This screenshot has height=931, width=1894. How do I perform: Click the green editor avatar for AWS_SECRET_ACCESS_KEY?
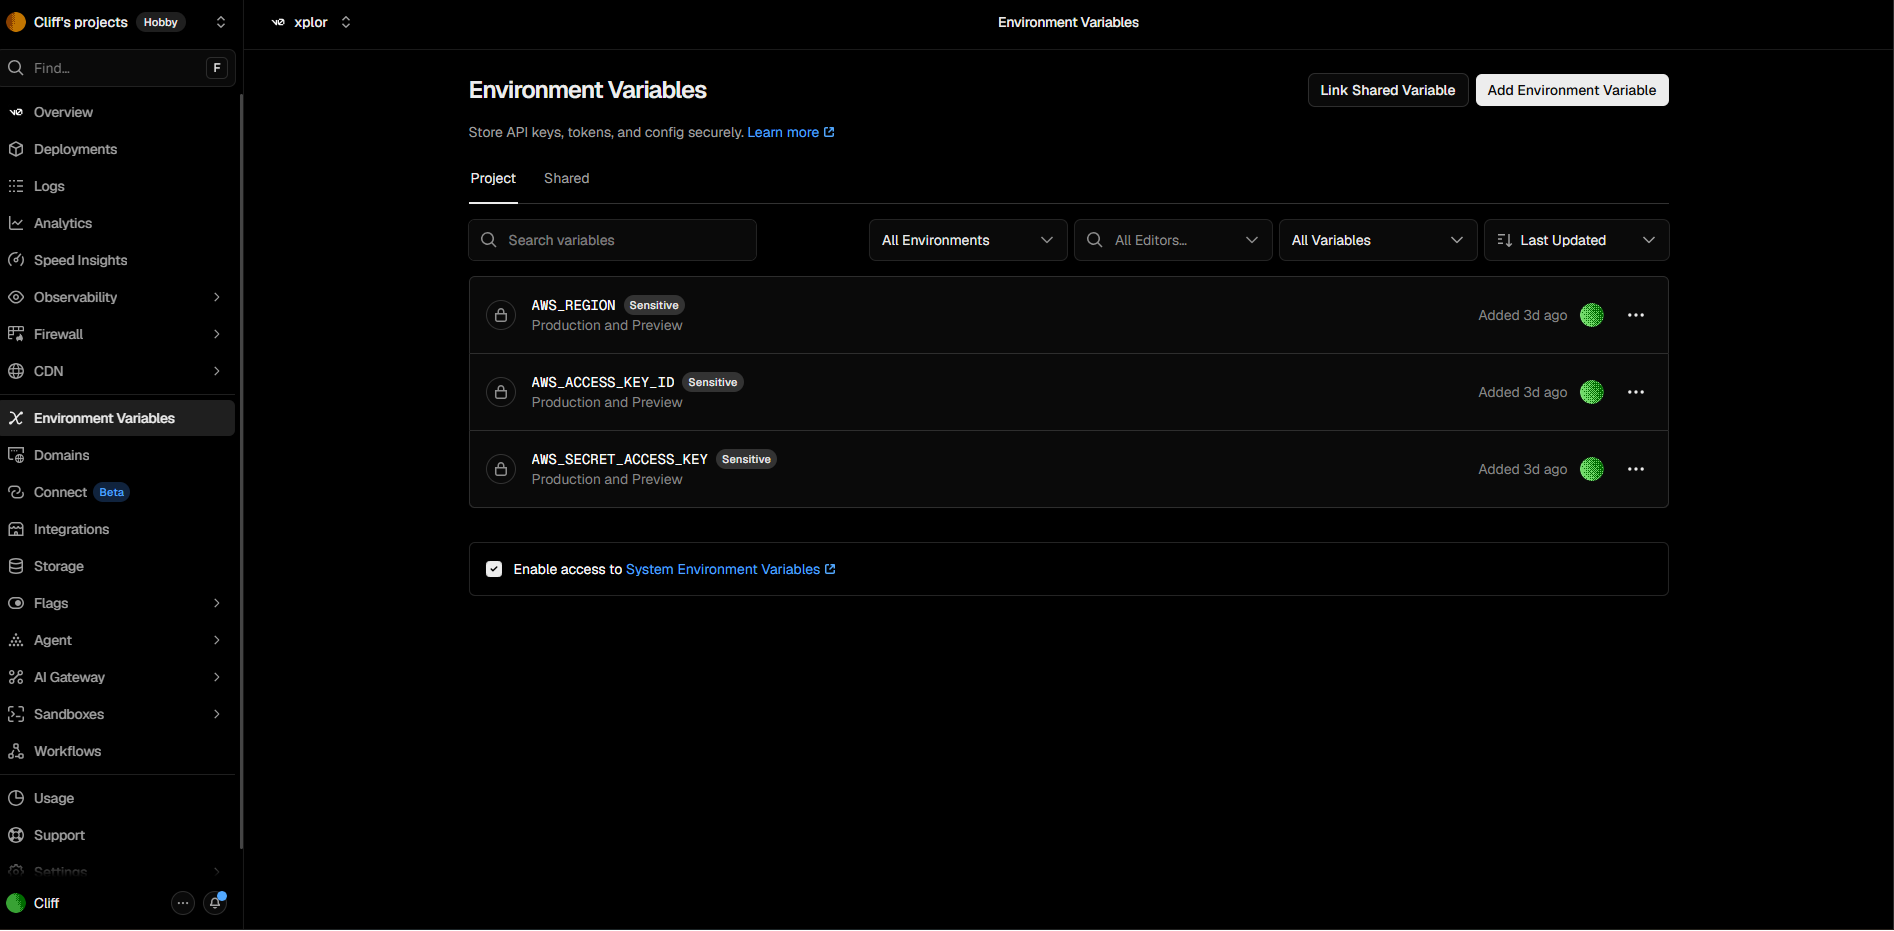tap(1592, 469)
